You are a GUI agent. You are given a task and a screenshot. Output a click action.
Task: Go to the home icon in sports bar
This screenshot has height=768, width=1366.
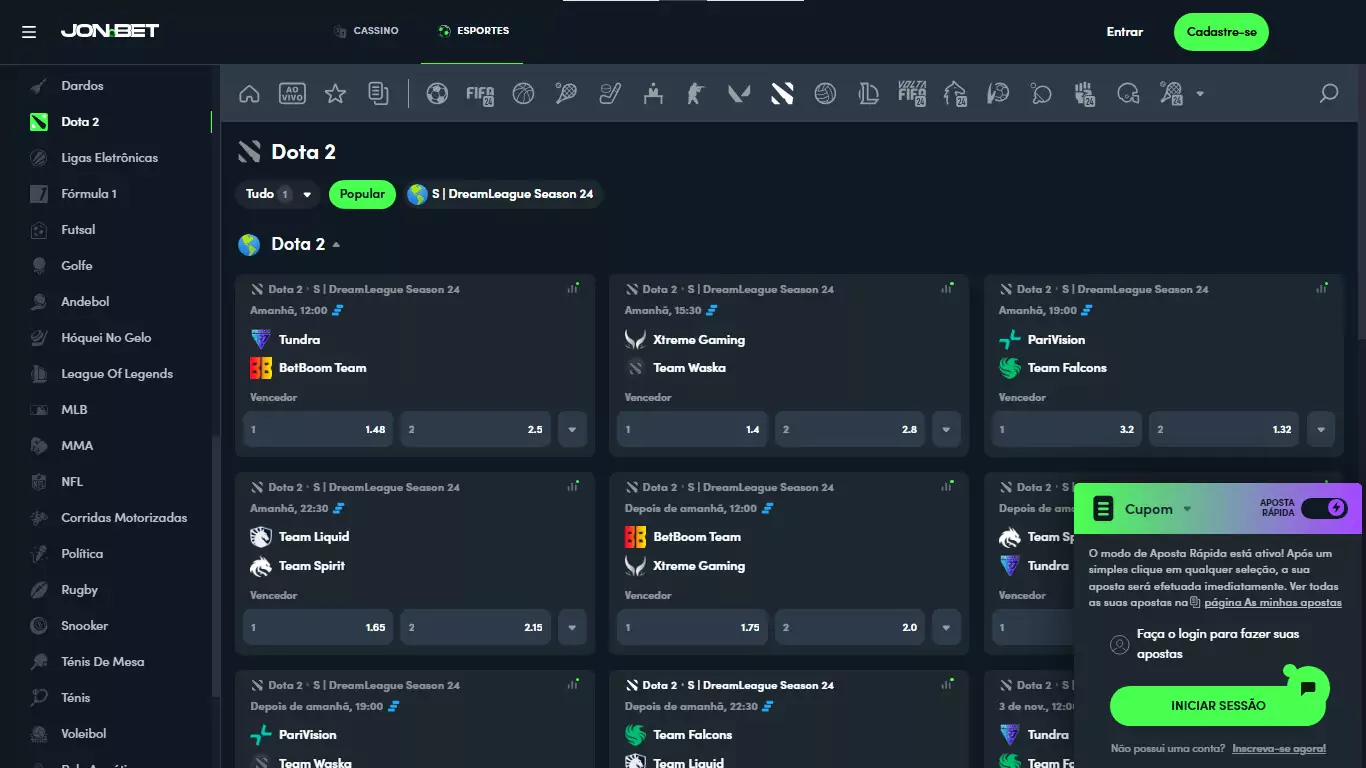(x=249, y=94)
